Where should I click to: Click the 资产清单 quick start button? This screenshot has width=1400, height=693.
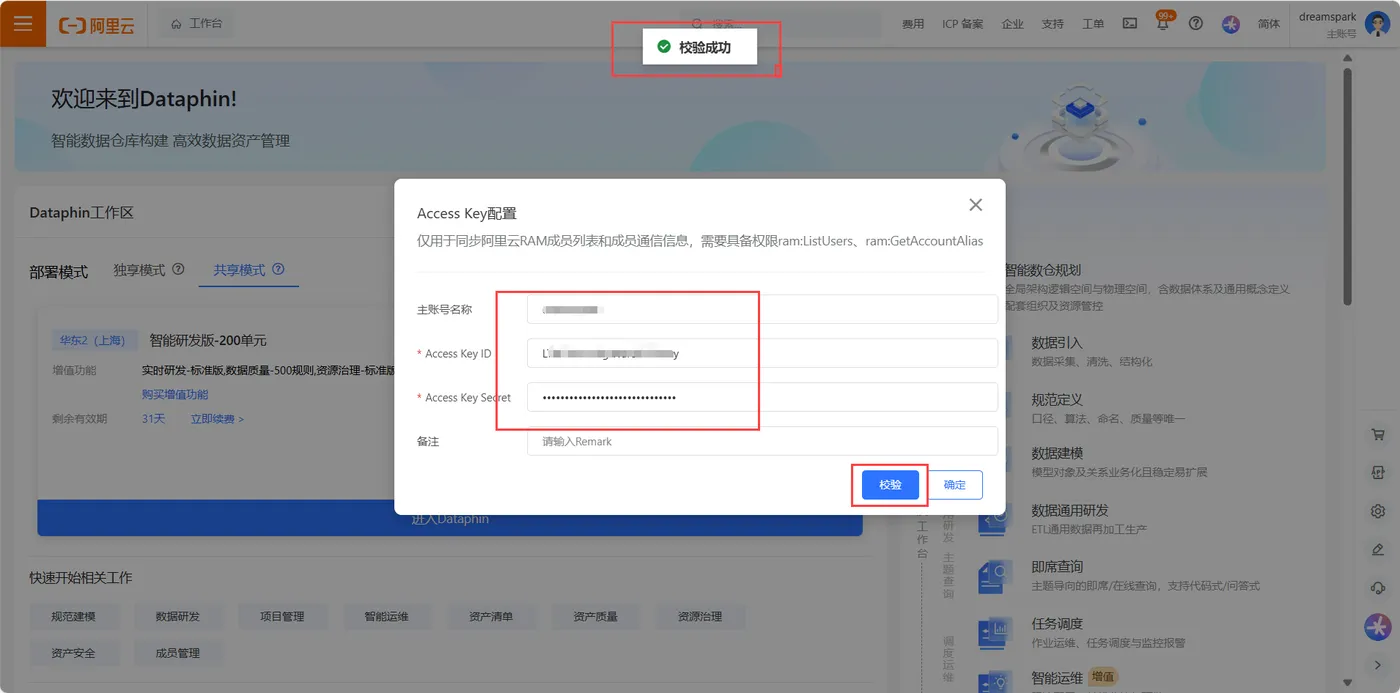click(x=491, y=617)
